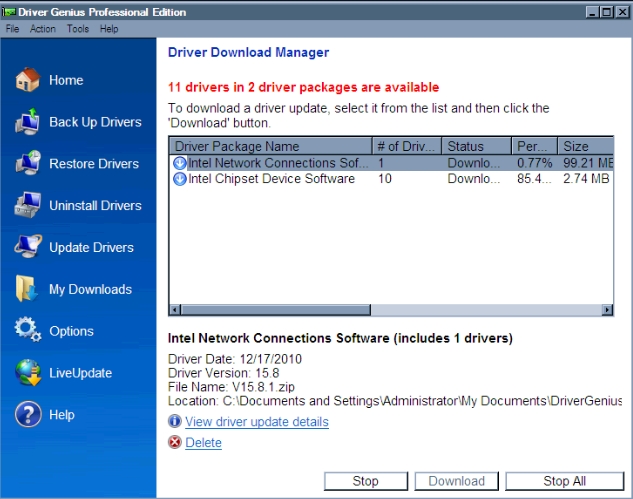Open the Action menu
633x499 pixels.
click(43, 29)
